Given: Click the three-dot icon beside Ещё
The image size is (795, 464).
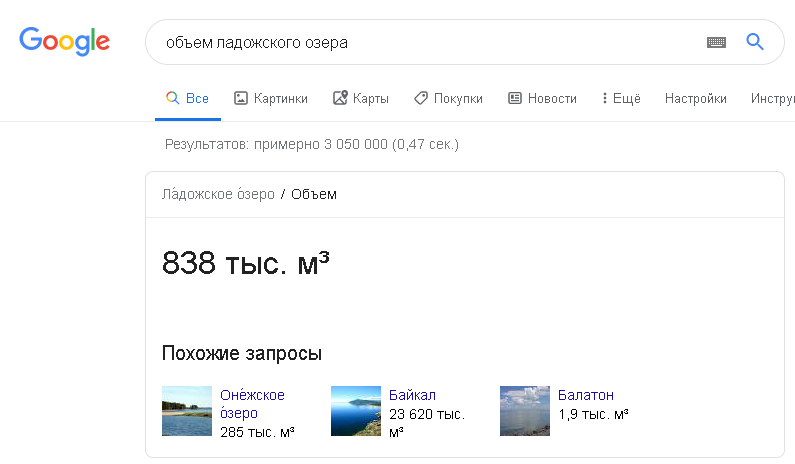Looking at the screenshot, I should click(x=604, y=98).
